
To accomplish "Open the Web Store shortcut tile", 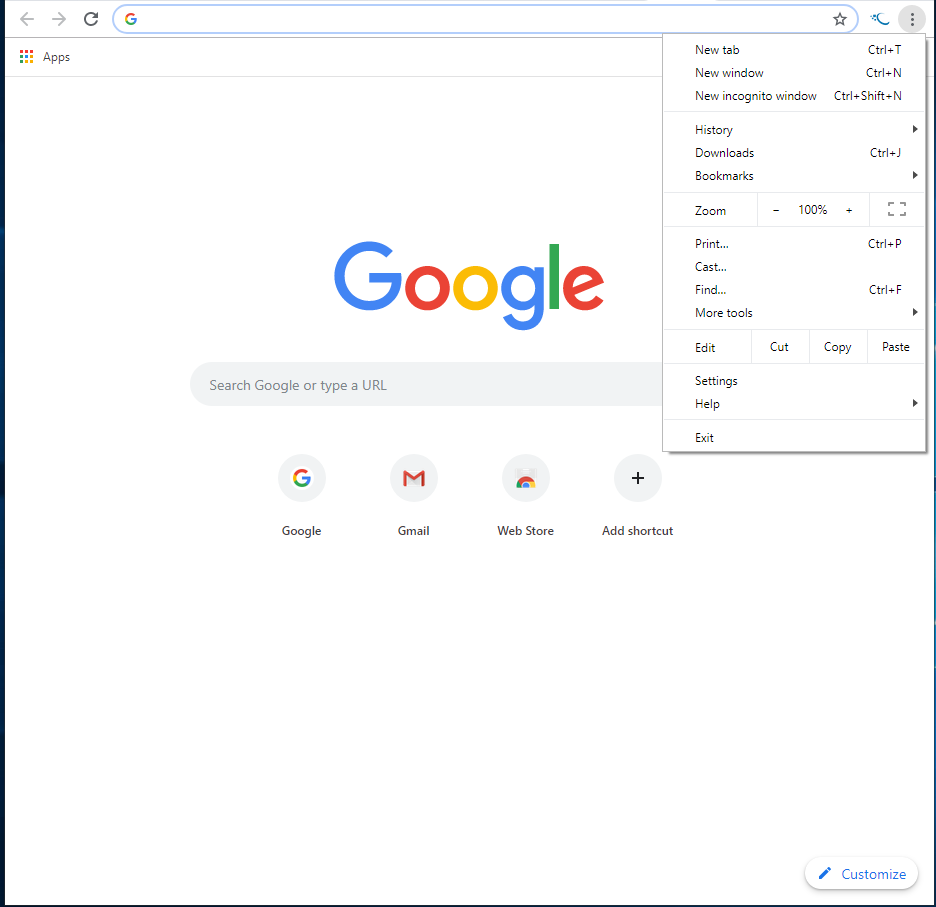I will 525,478.
